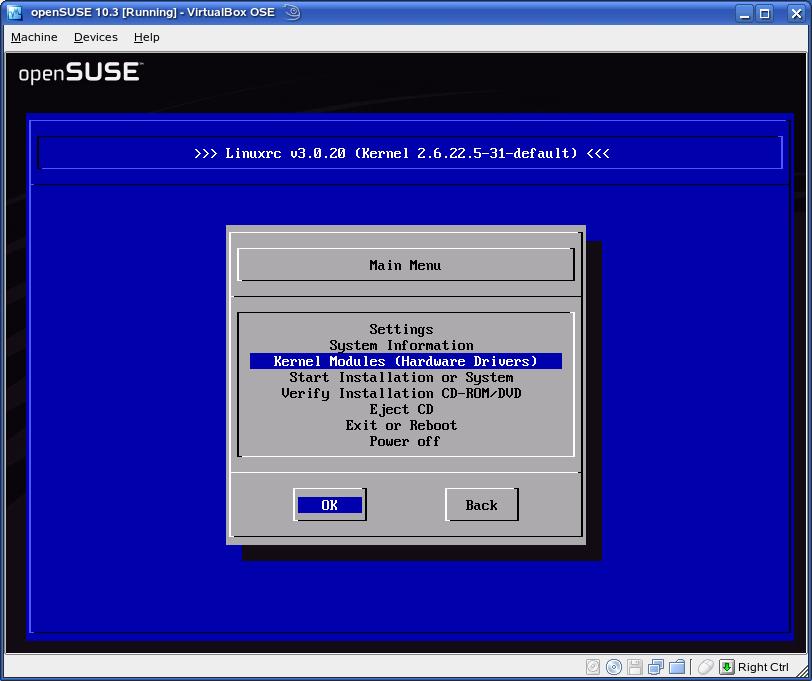Click the floppy disk status icon

(634, 667)
